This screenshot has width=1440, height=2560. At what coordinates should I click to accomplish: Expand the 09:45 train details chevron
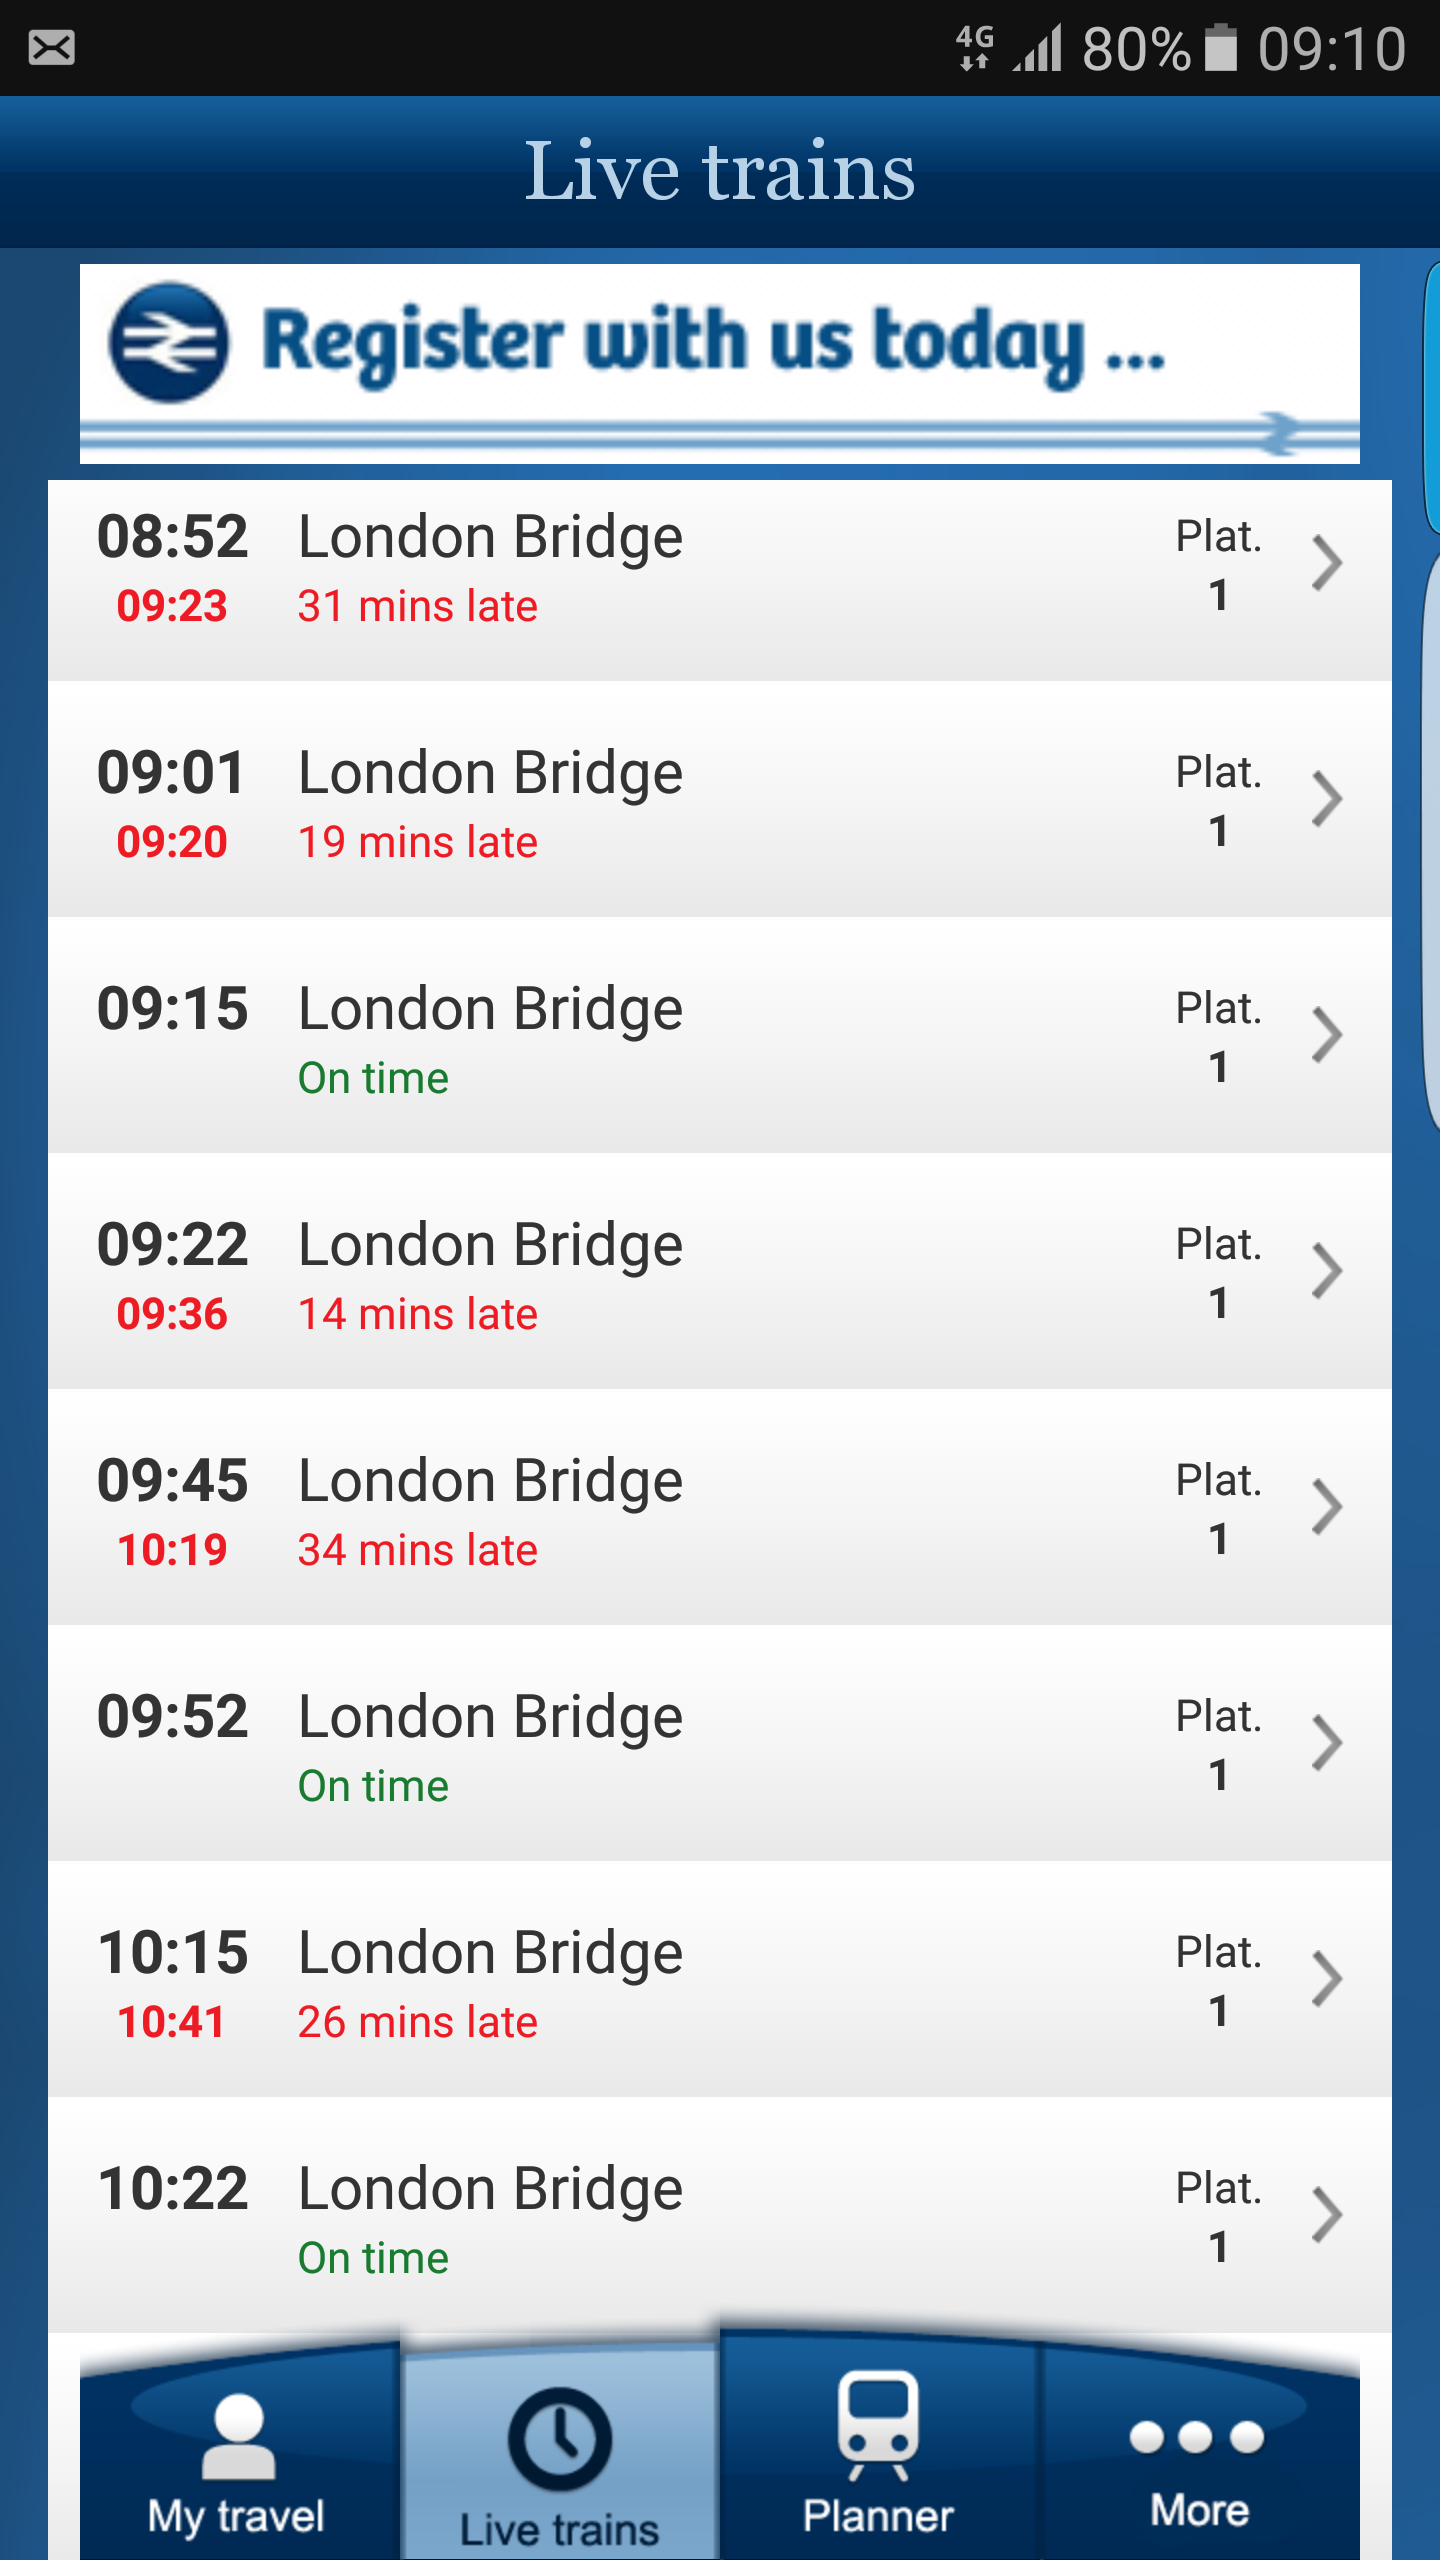(1326, 1508)
